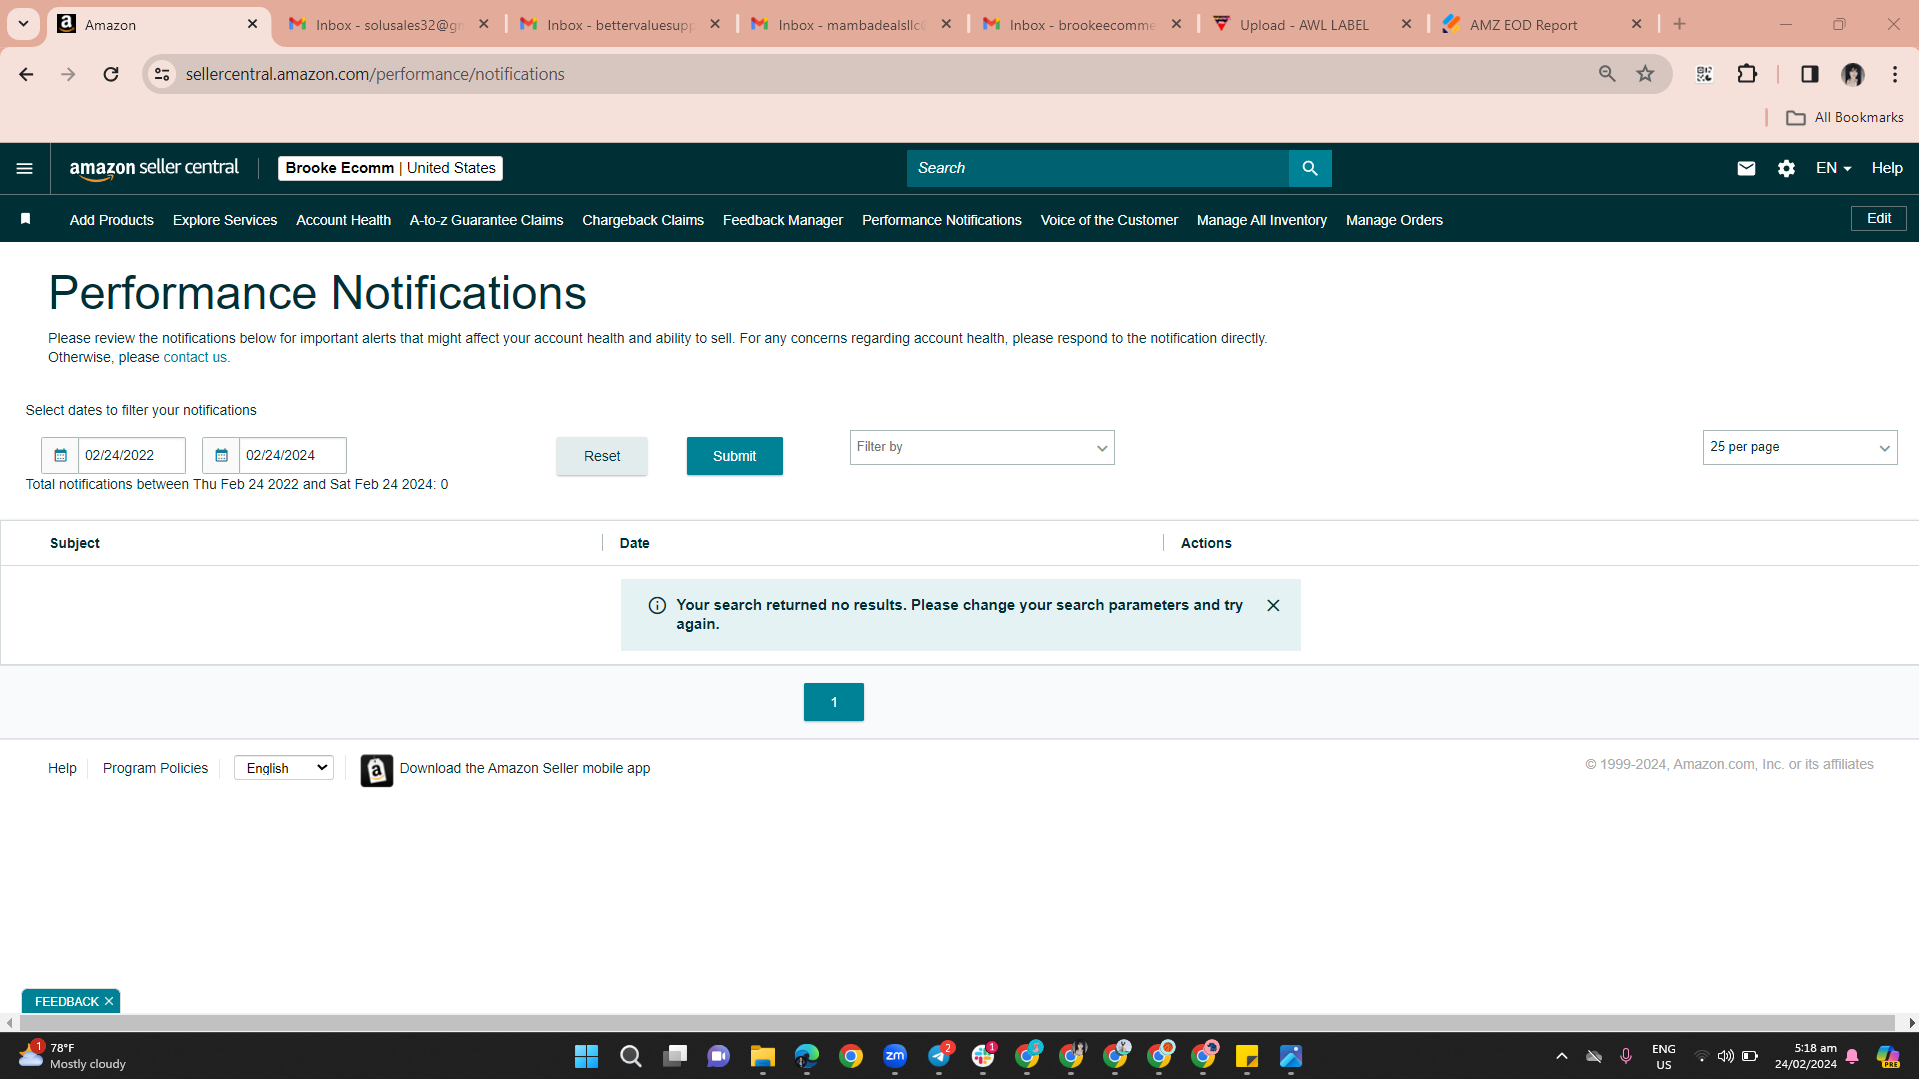This screenshot has width=1919, height=1079.
Task: Bookmark this page with the star icon
Action: 1645,74
